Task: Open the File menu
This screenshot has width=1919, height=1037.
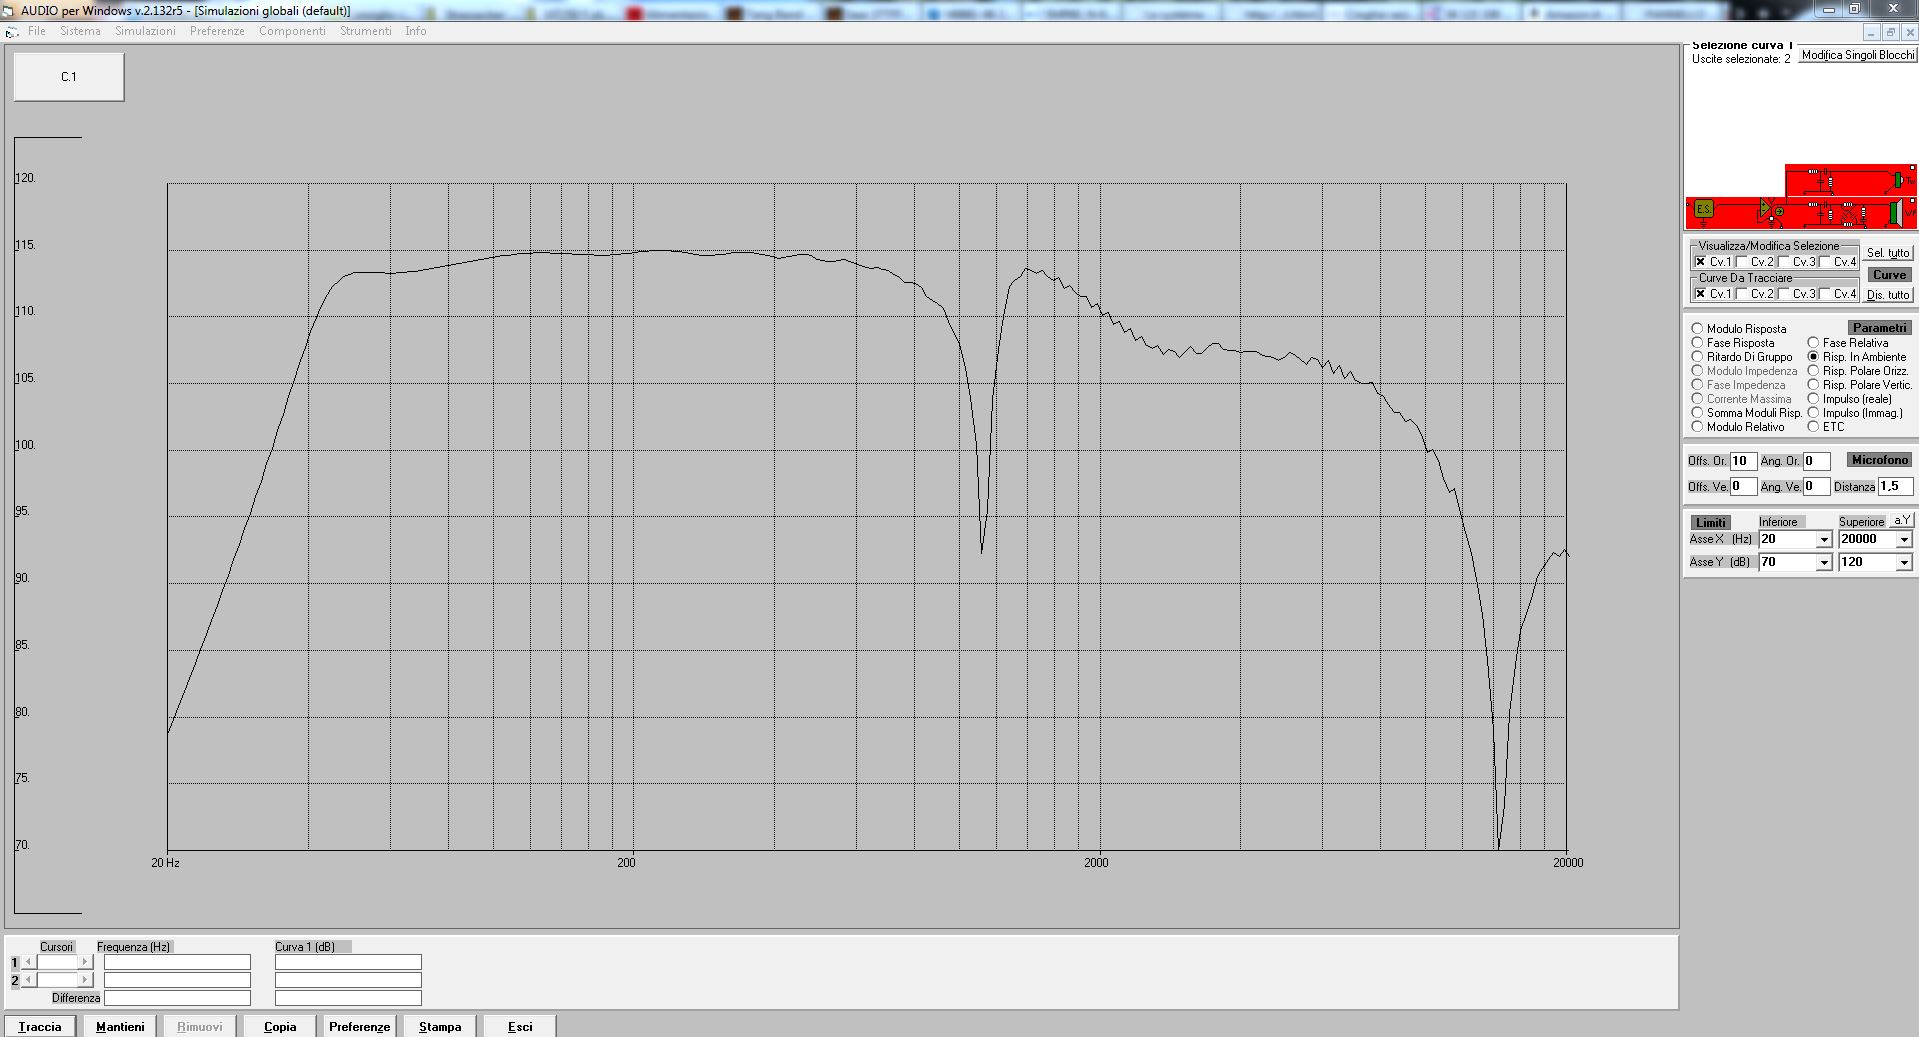Action: [37, 31]
